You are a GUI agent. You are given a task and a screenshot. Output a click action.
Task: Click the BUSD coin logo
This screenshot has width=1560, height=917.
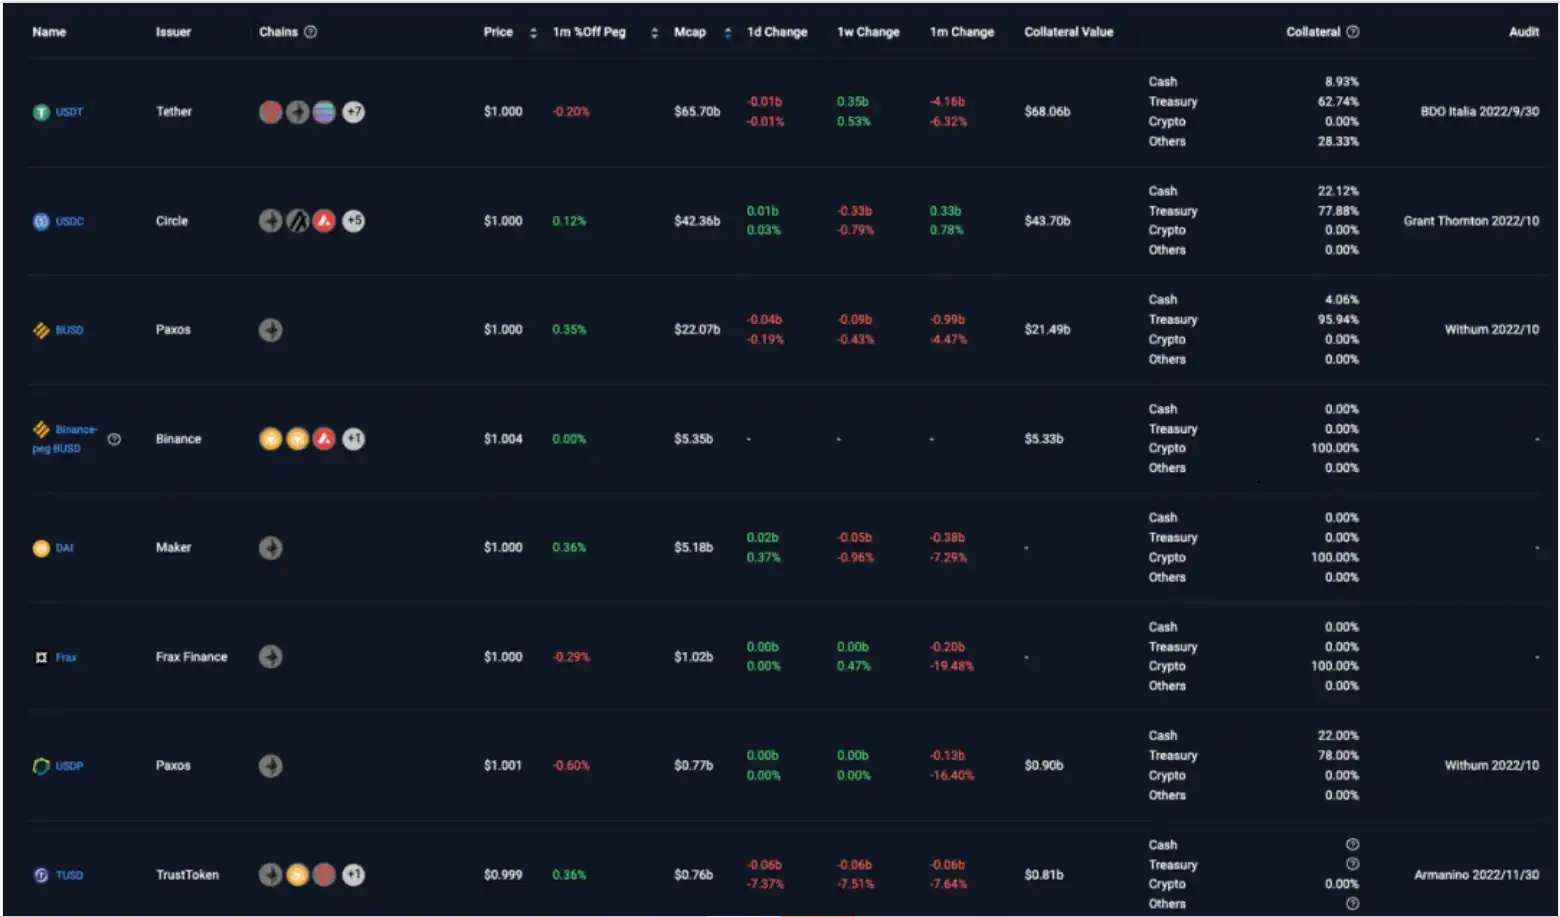[41, 330]
